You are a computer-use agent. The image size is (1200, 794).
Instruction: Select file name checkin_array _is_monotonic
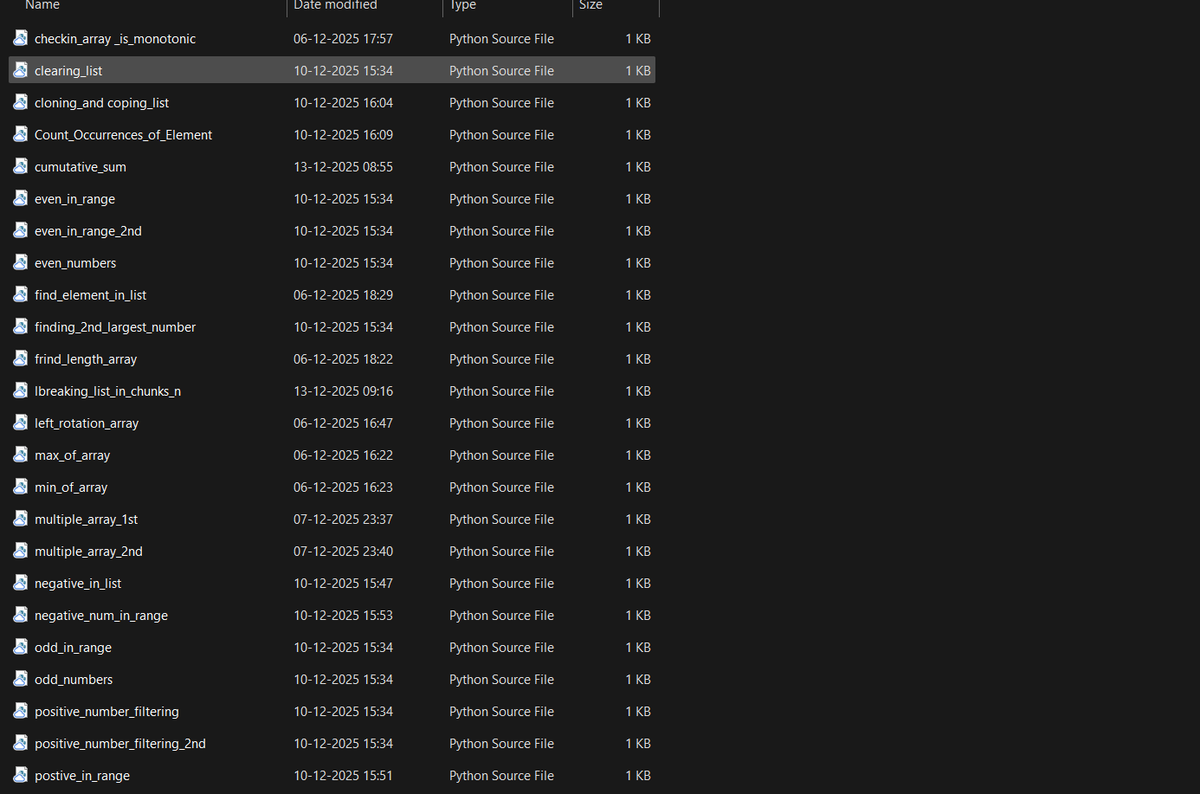[115, 39]
